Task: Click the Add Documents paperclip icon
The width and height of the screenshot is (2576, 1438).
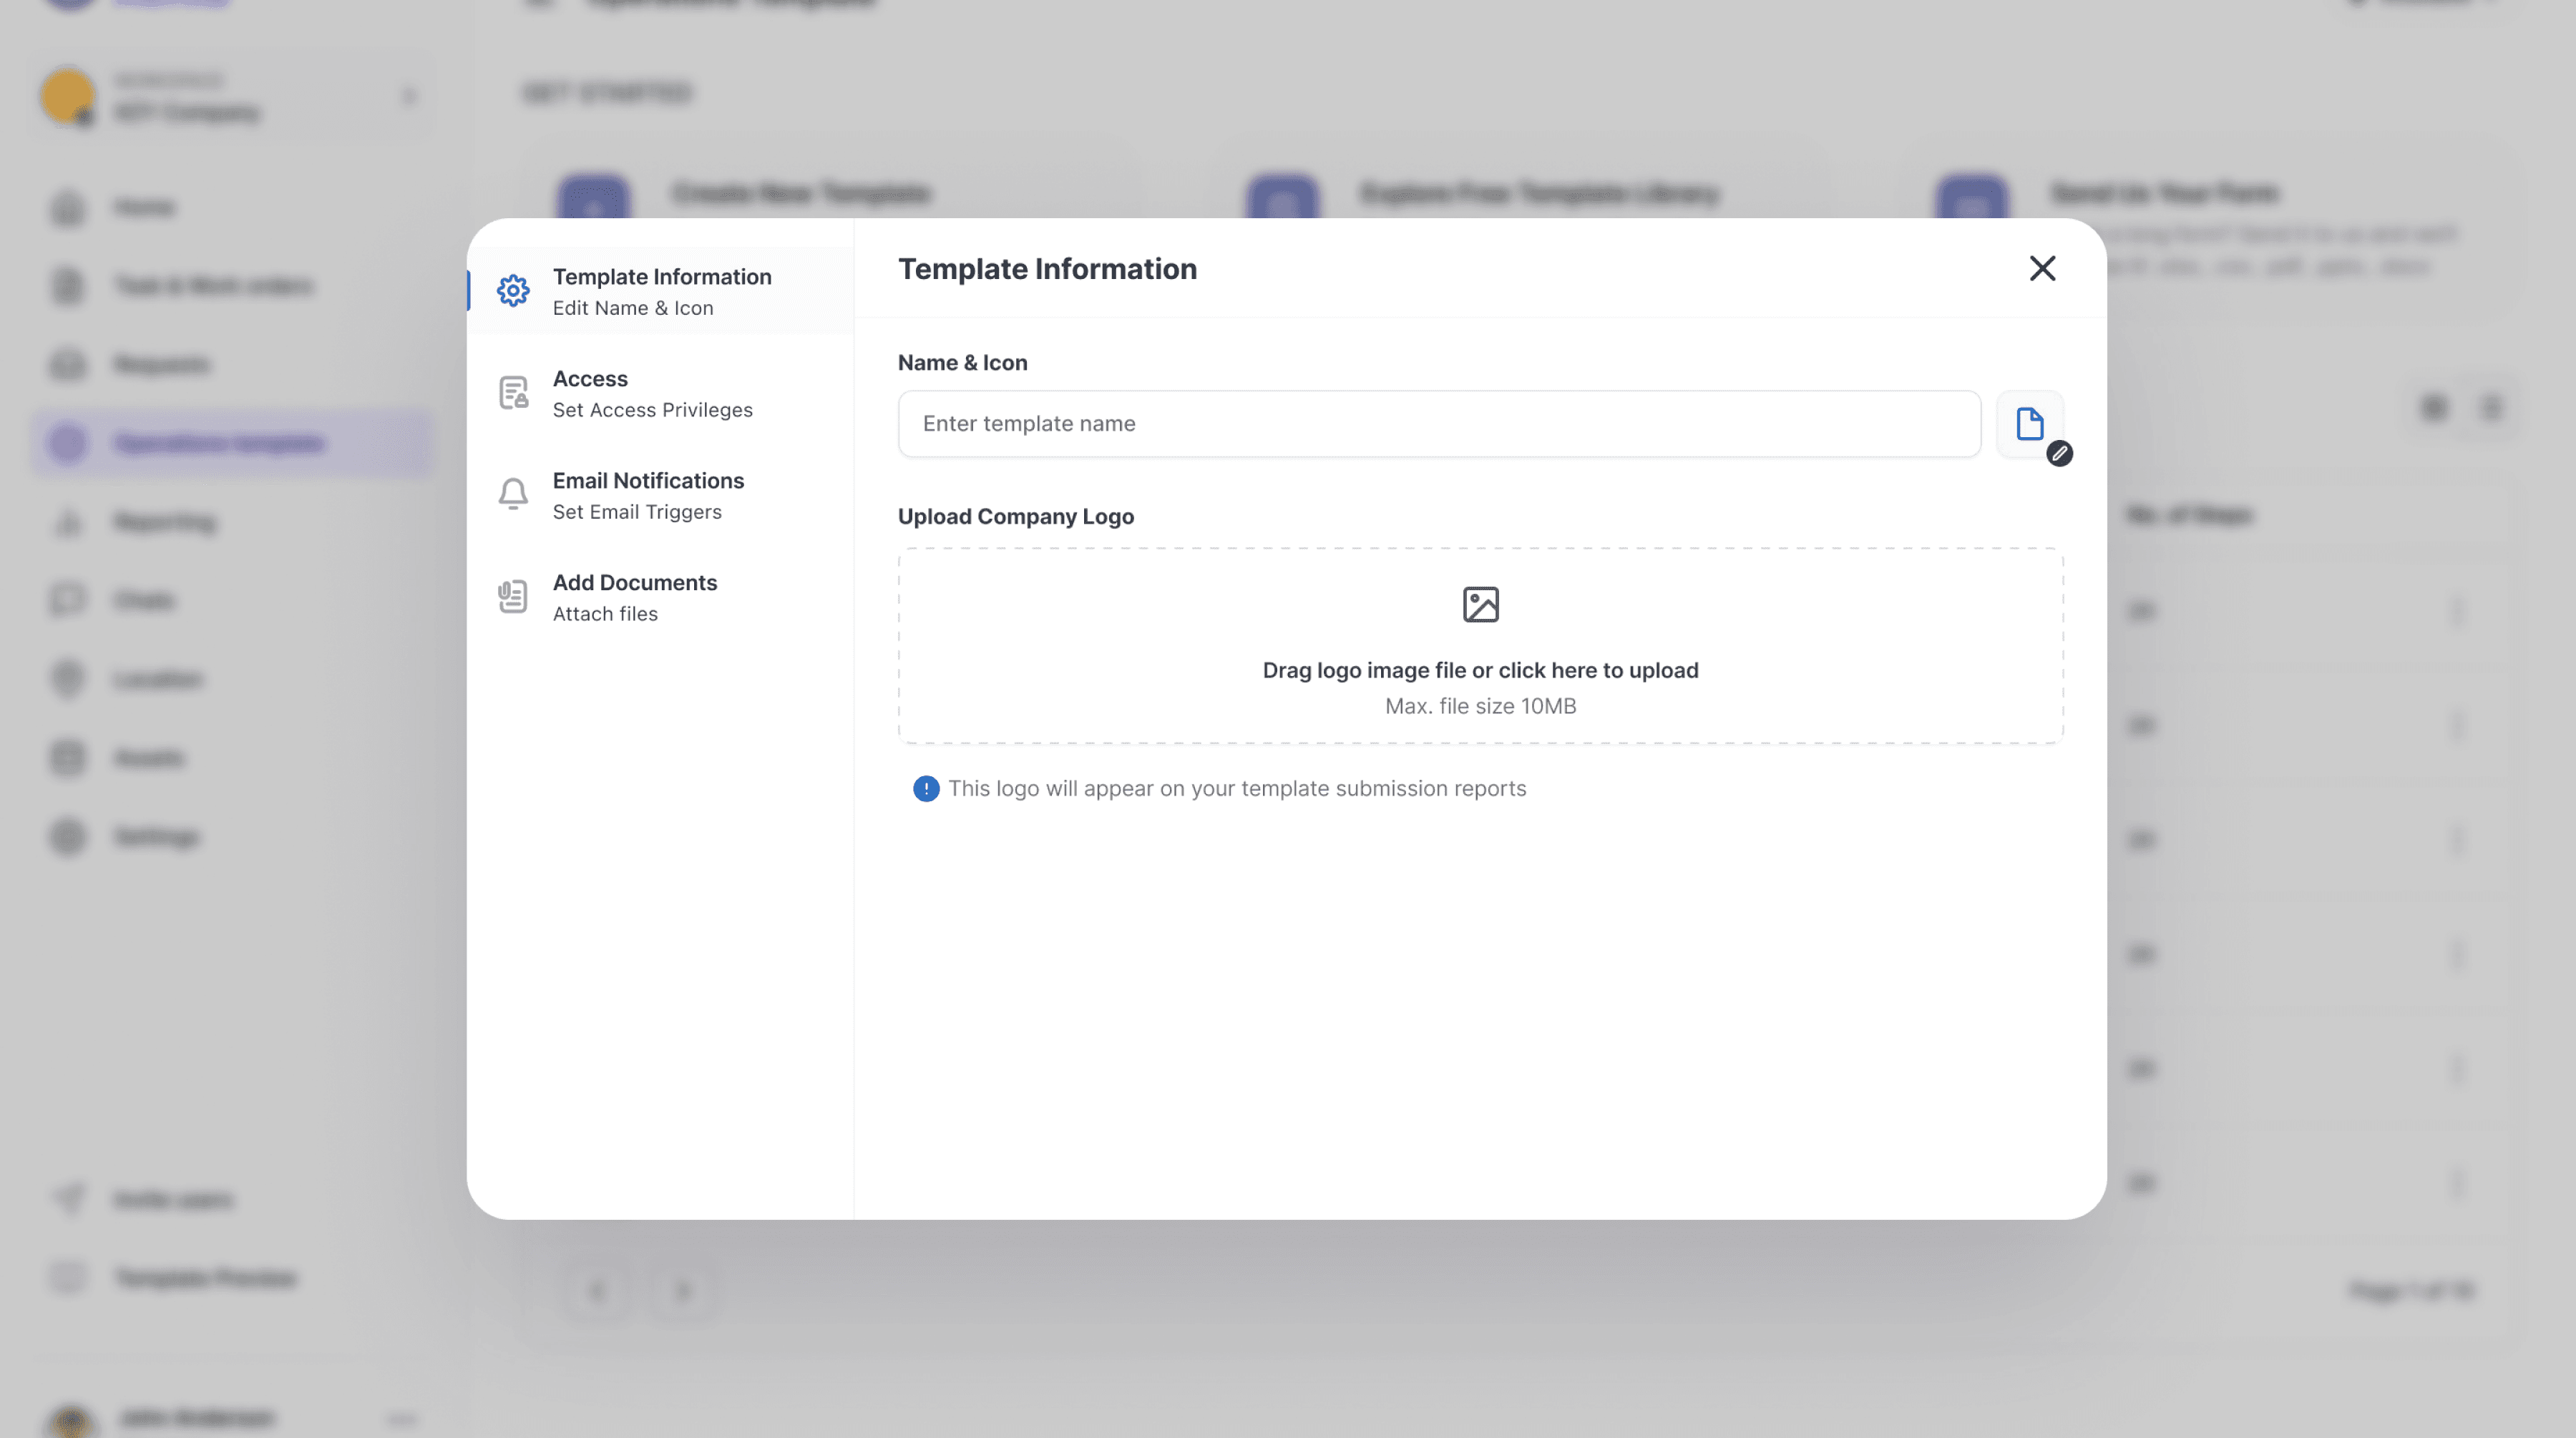Action: [513, 597]
